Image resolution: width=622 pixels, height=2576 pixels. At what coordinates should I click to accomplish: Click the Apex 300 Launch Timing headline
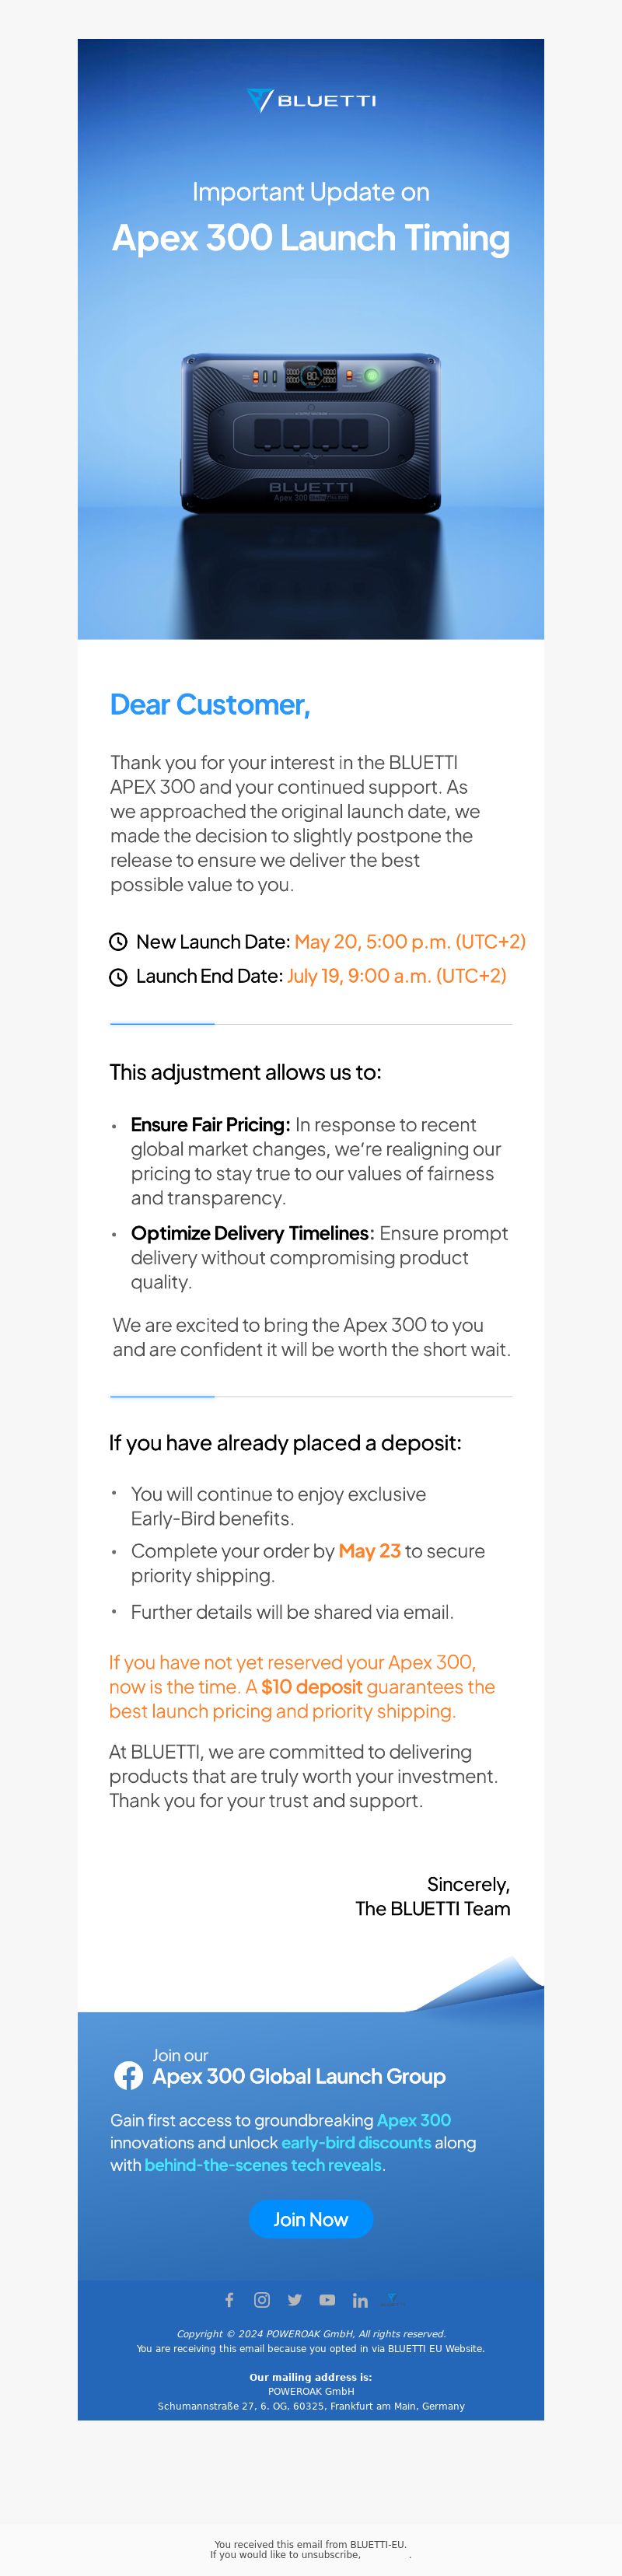(x=311, y=238)
